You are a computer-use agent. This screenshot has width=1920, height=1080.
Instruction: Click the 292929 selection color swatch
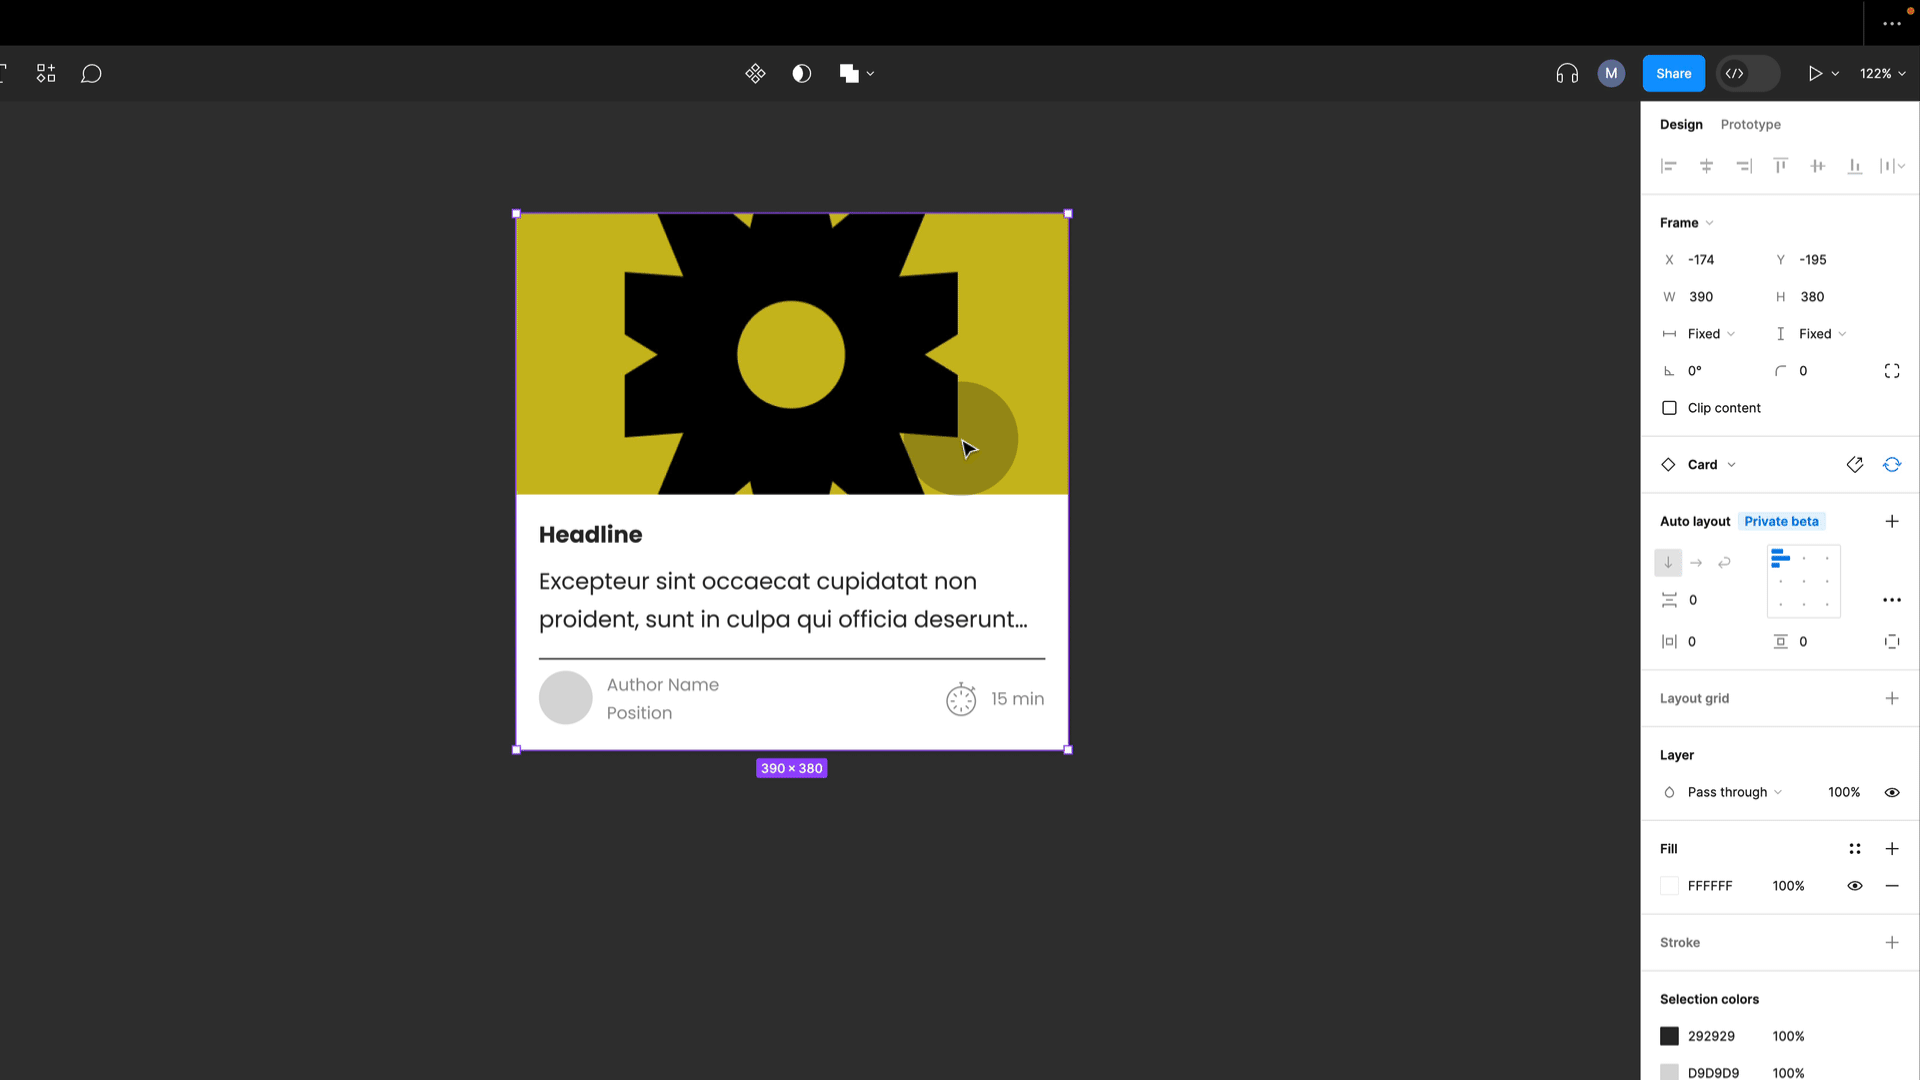[1669, 1036]
